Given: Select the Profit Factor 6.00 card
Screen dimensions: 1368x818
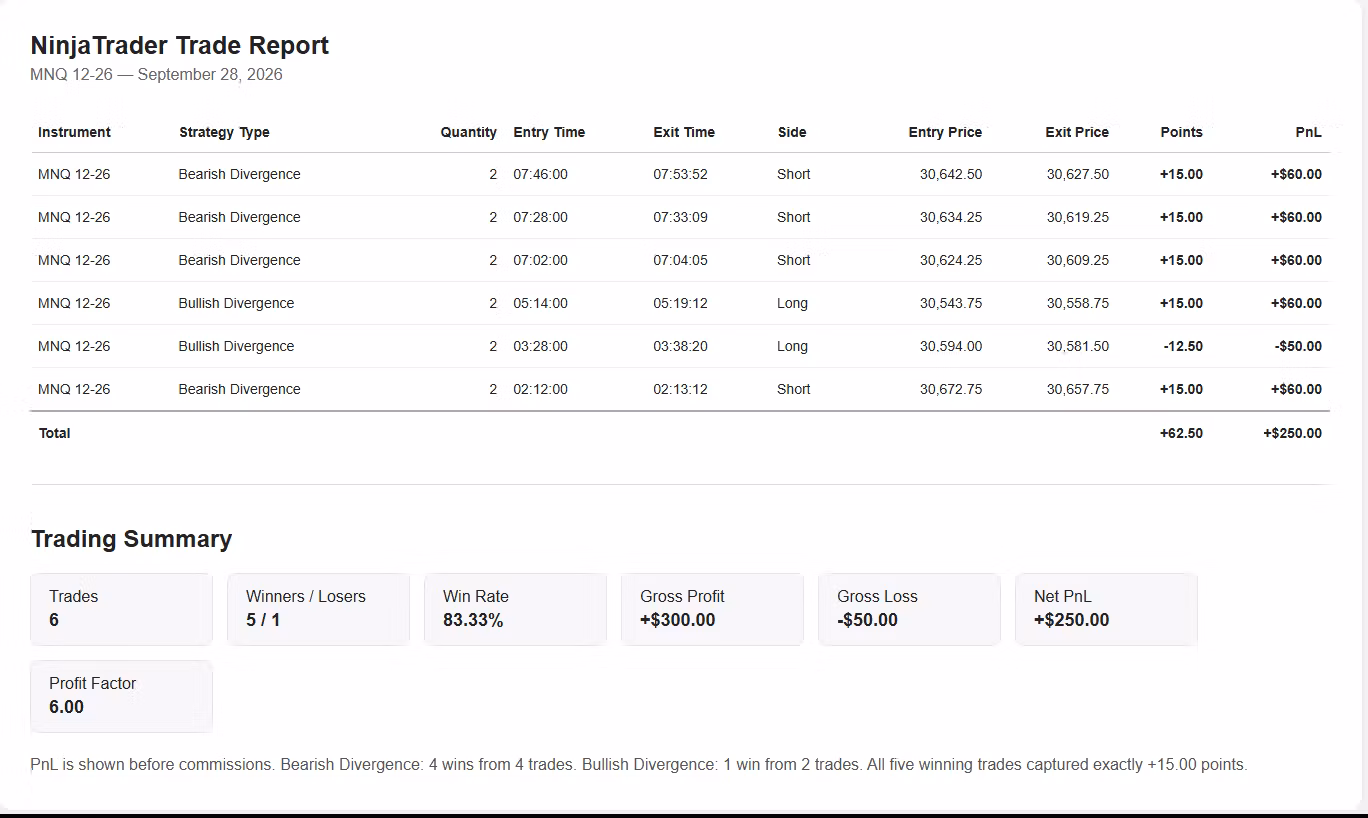Looking at the screenshot, I should coord(122,696).
